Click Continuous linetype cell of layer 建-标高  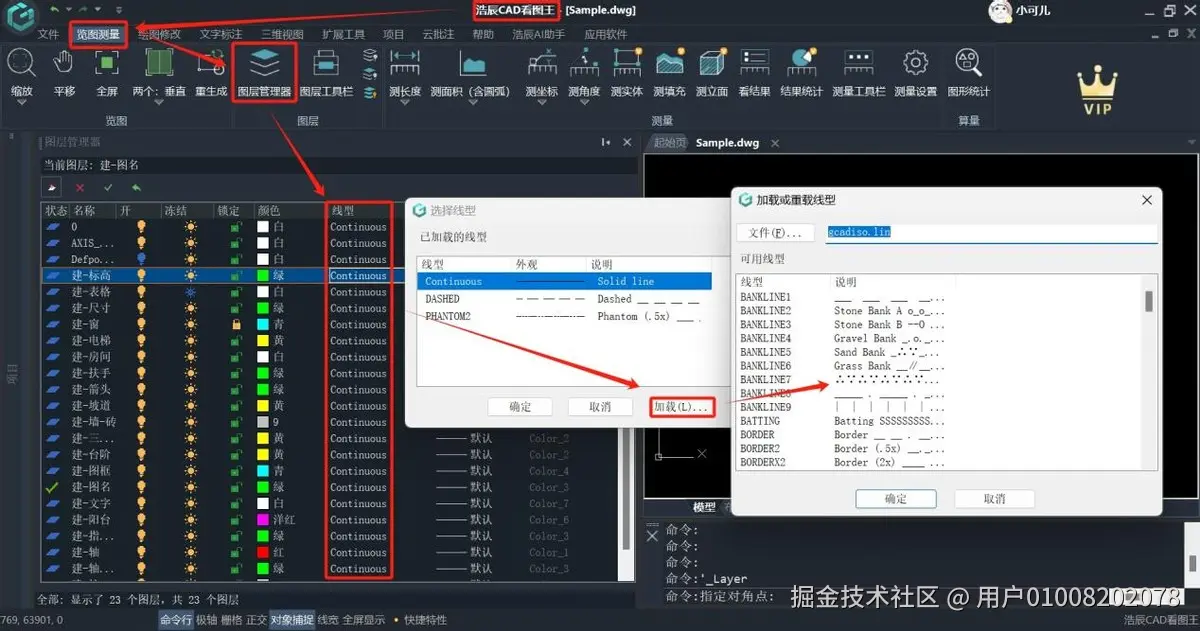[358, 275]
